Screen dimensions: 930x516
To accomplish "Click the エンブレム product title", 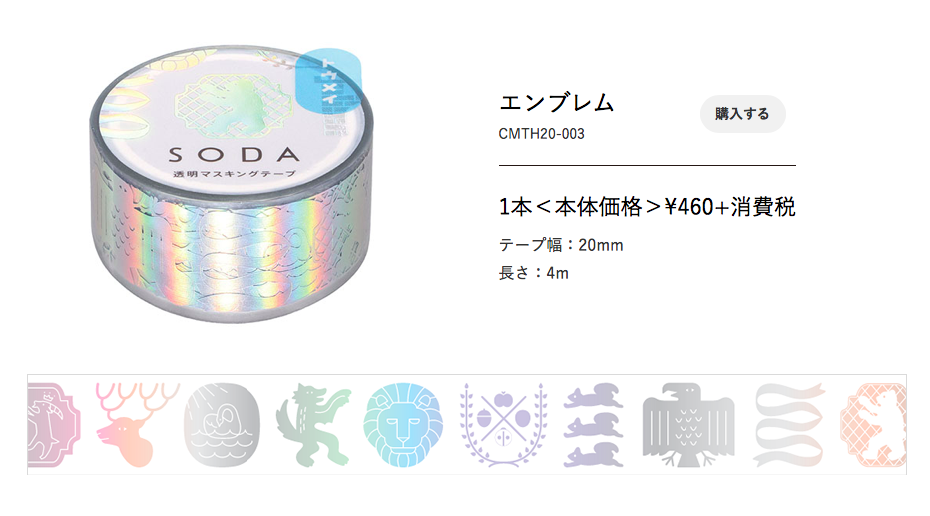I will pos(556,103).
